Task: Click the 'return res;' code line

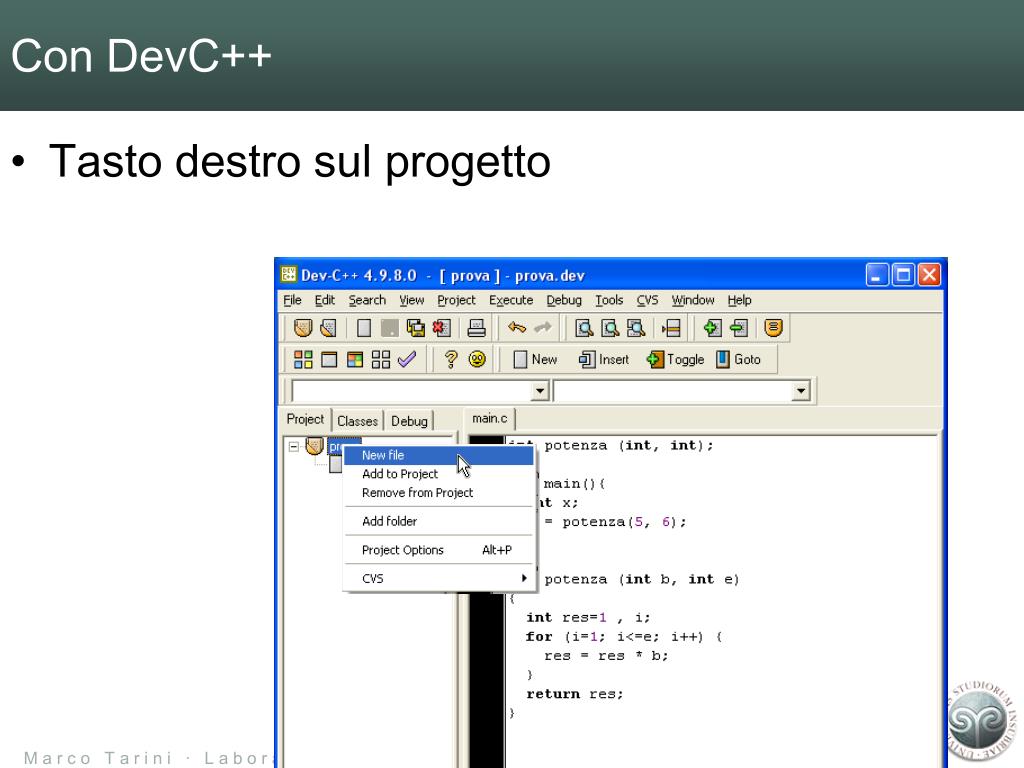Action: tap(575, 694)
